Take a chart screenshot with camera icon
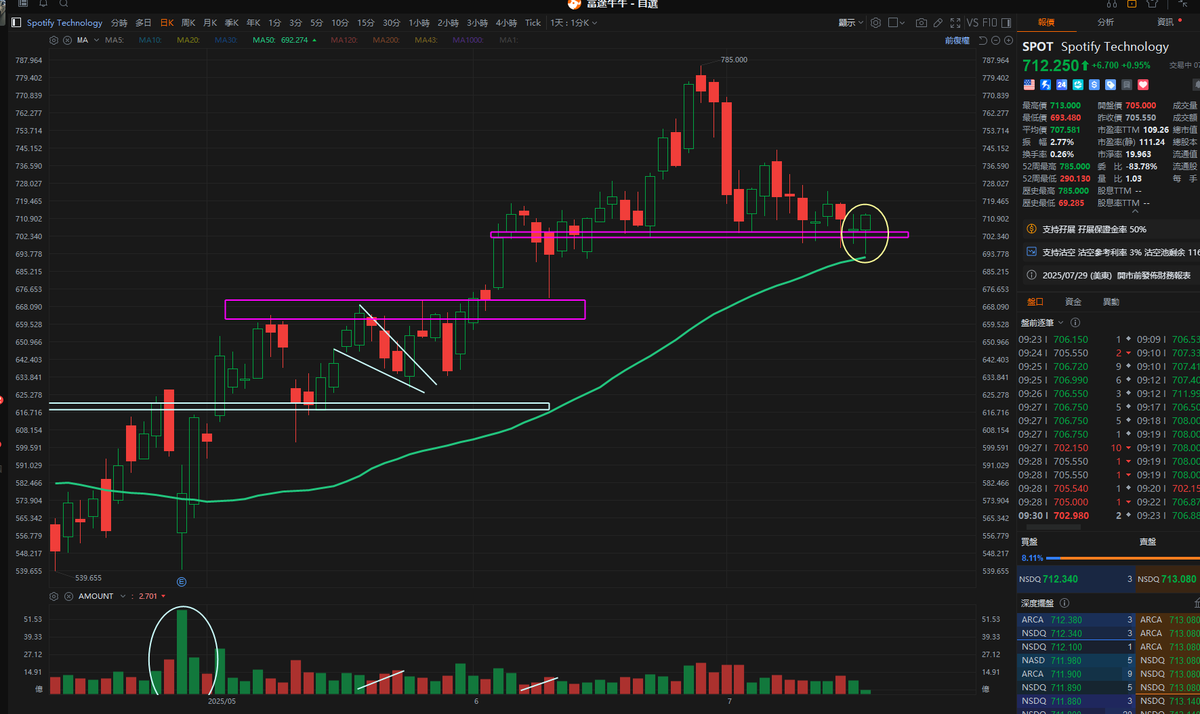Image resolution: width=1200 pixels, height=714 pixels. pyautogui.click(x=921, y=22)
